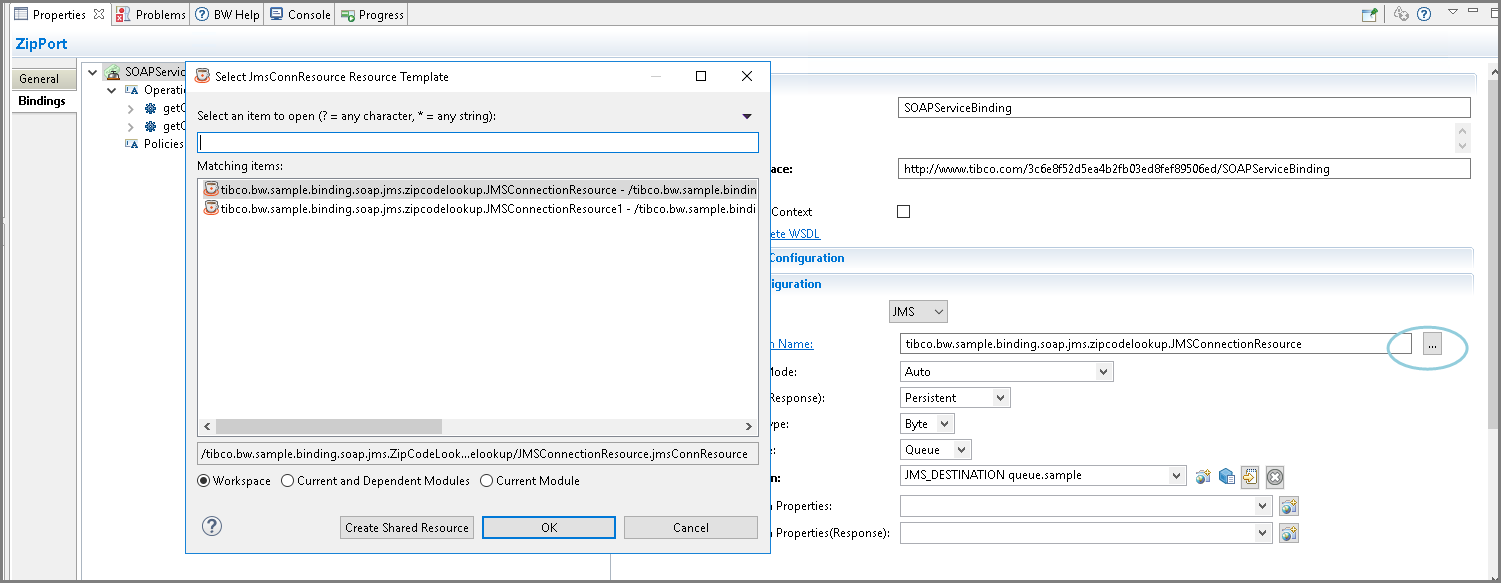Viewport: 1501px width, 583px height.
Task: Click the WSDL hyperlink
Action: 795,234
